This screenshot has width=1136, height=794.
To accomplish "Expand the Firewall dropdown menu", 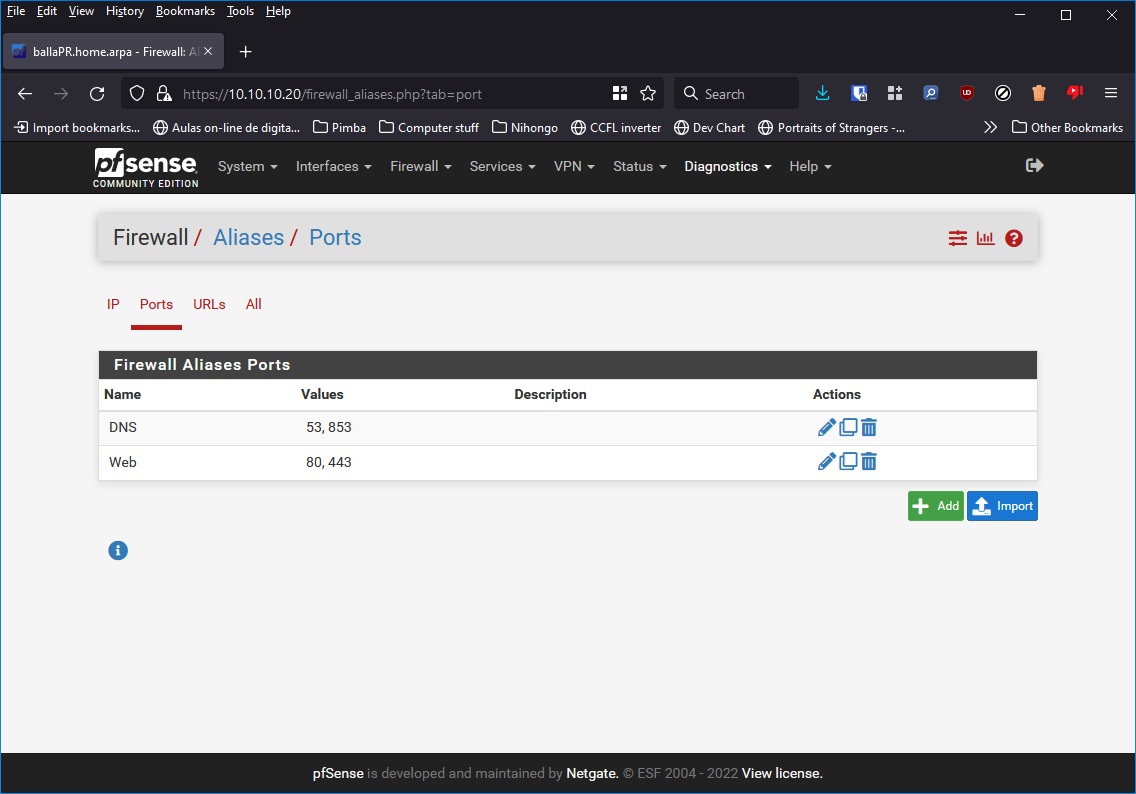I will tap(420, 167).
